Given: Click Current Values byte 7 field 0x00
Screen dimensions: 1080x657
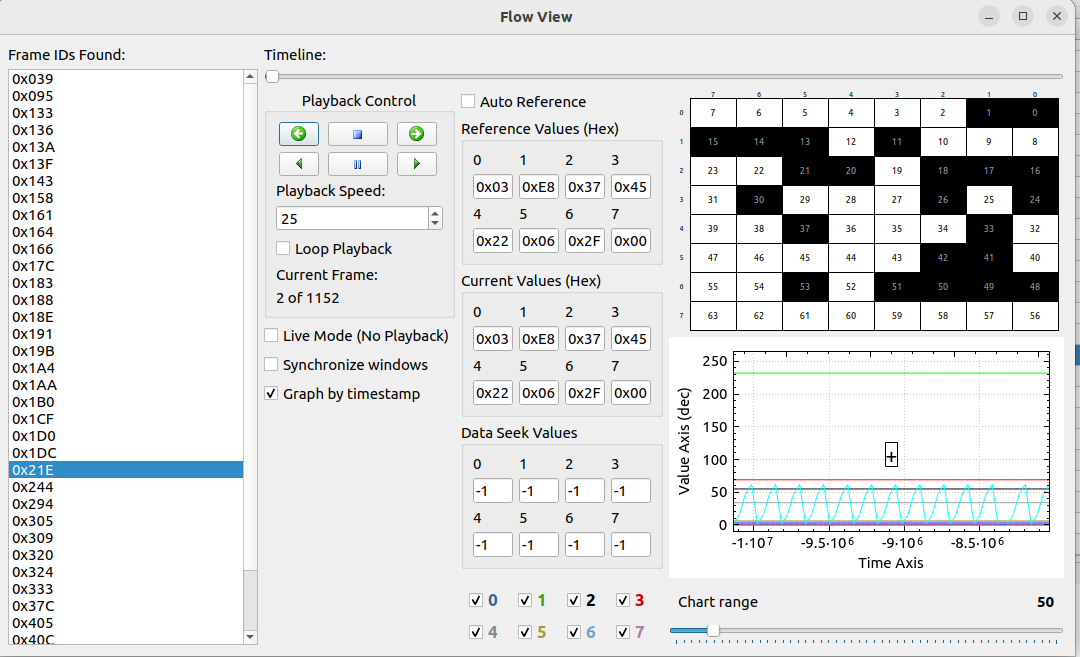Looking at the screenshot, I should pos(631,393).
